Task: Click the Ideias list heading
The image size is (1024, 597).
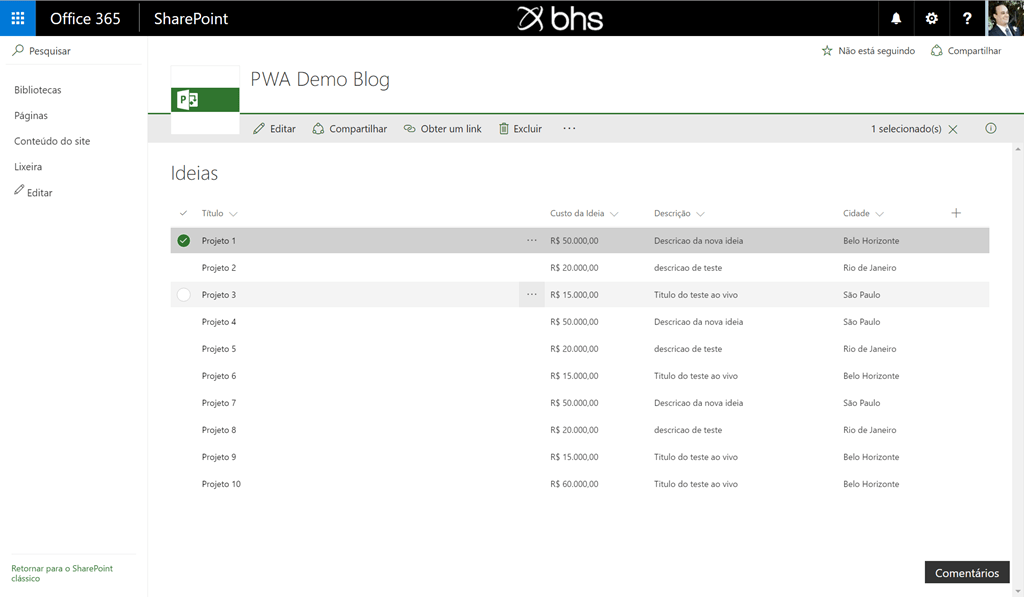Action: pyautogui.click(x=195, y=173)
